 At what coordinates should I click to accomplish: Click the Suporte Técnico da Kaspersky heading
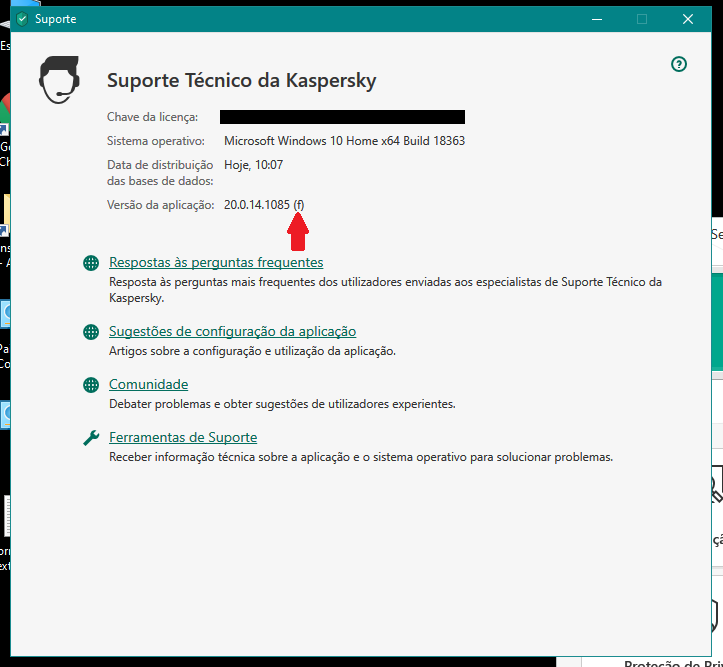click(x=242, y=81)
